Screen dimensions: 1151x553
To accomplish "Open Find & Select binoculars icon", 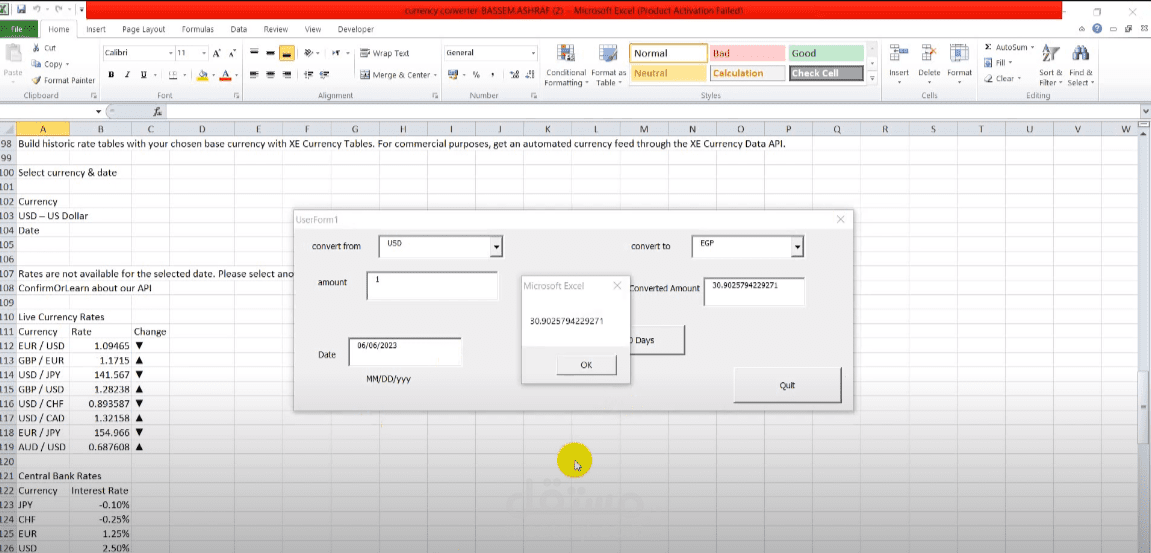I will click(x=1080, y=54).
